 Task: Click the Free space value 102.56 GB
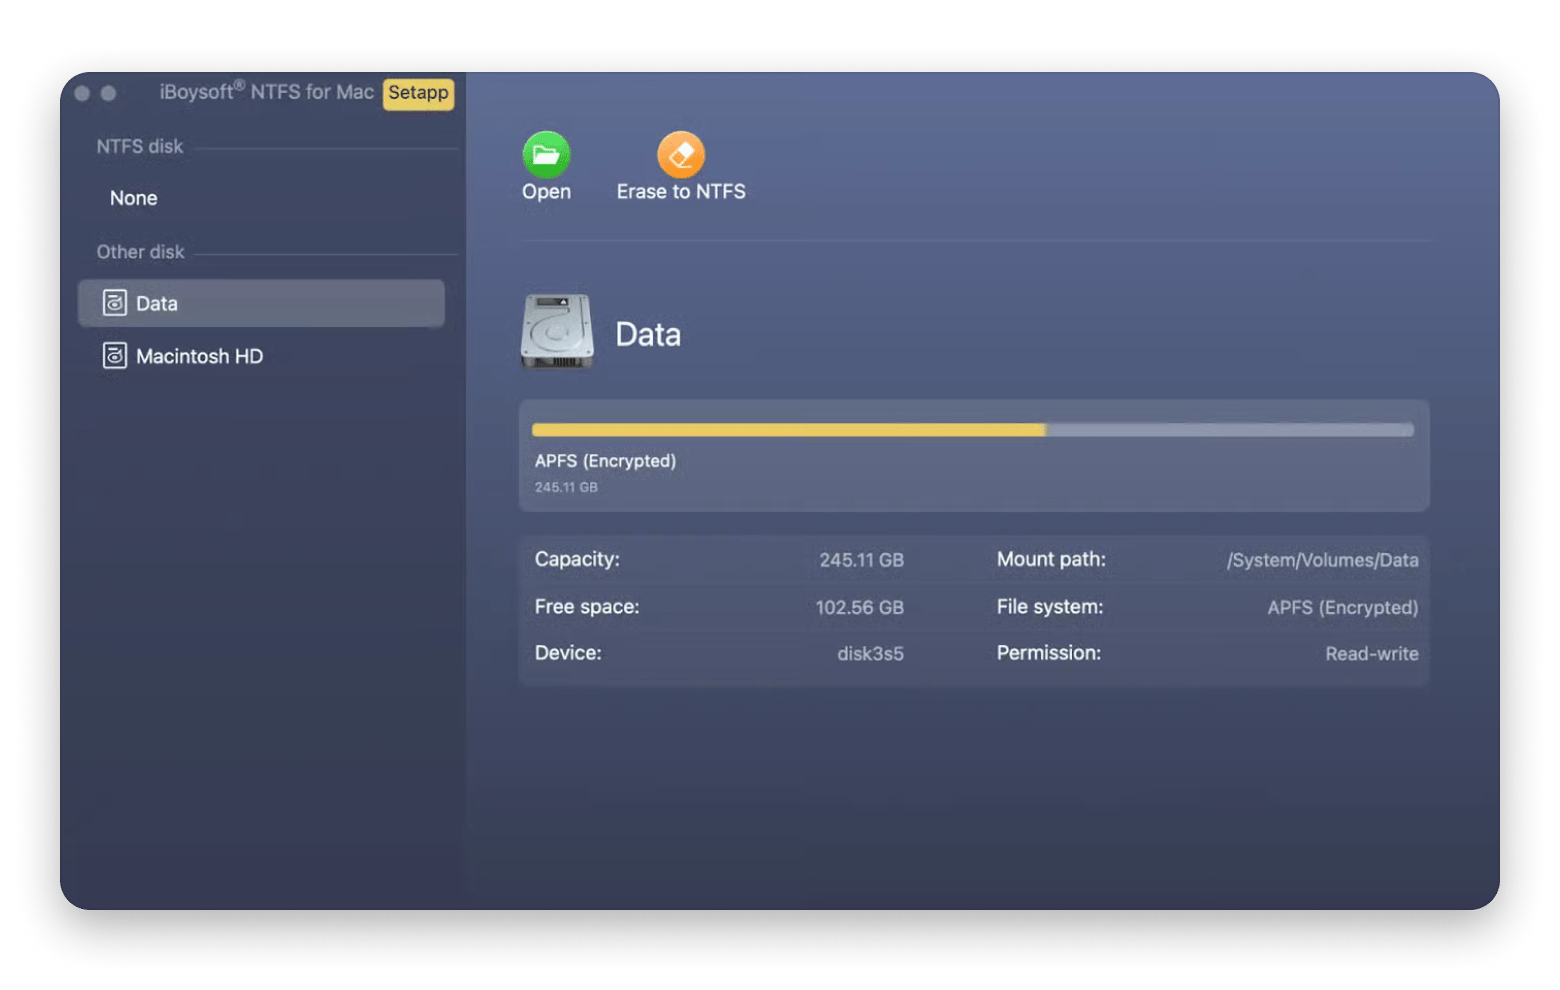pyautogui.click(x=859, y=607)
